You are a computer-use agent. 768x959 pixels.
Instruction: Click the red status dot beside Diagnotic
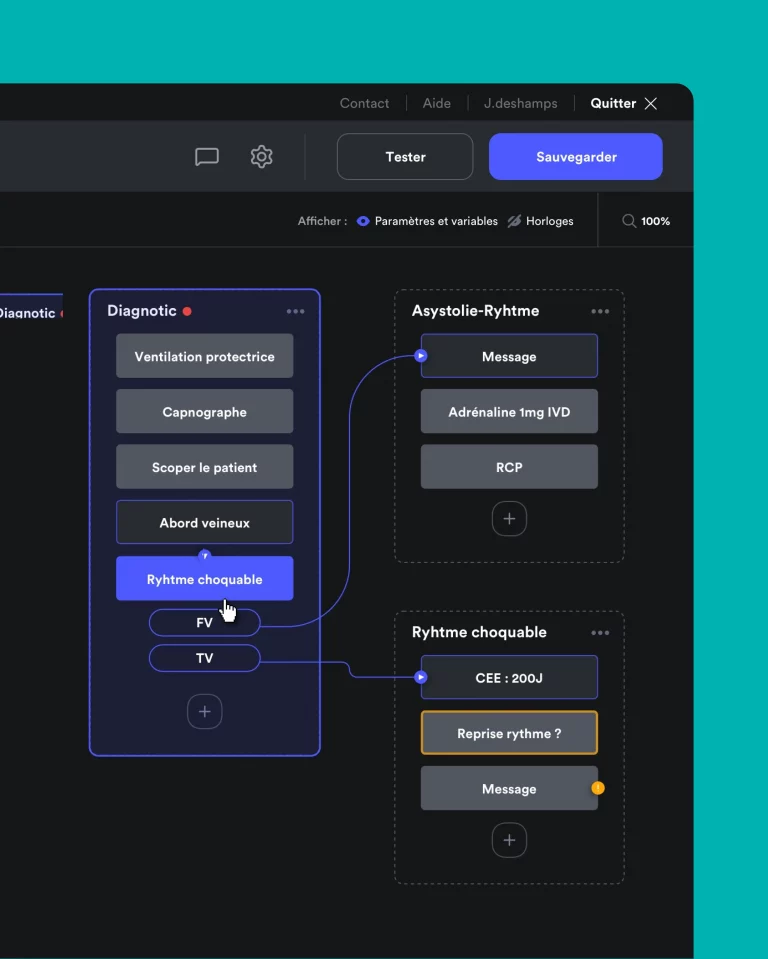point(187,311)
